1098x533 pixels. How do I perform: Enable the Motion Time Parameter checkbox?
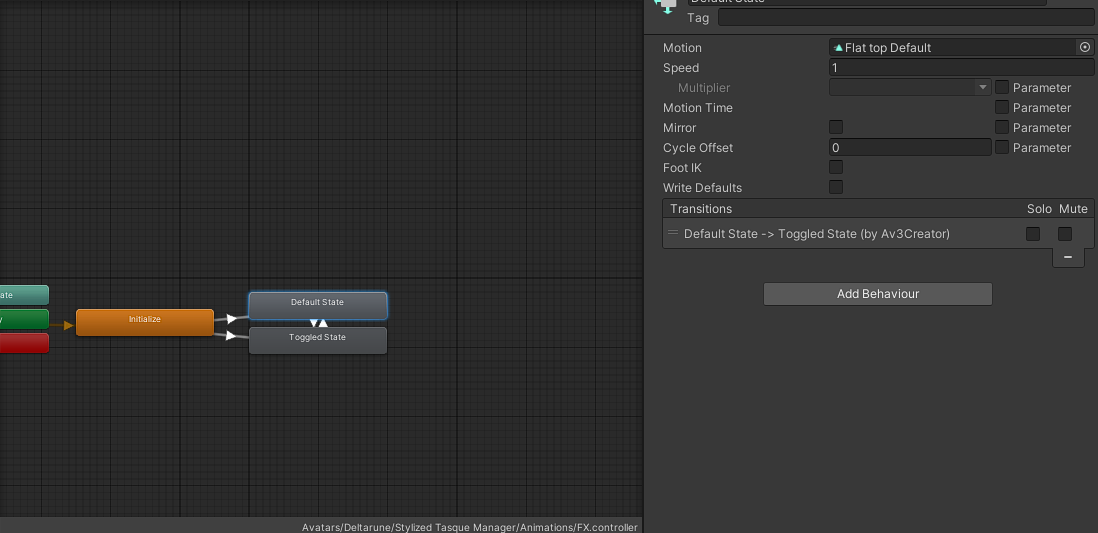click(x=1002, y=106)
